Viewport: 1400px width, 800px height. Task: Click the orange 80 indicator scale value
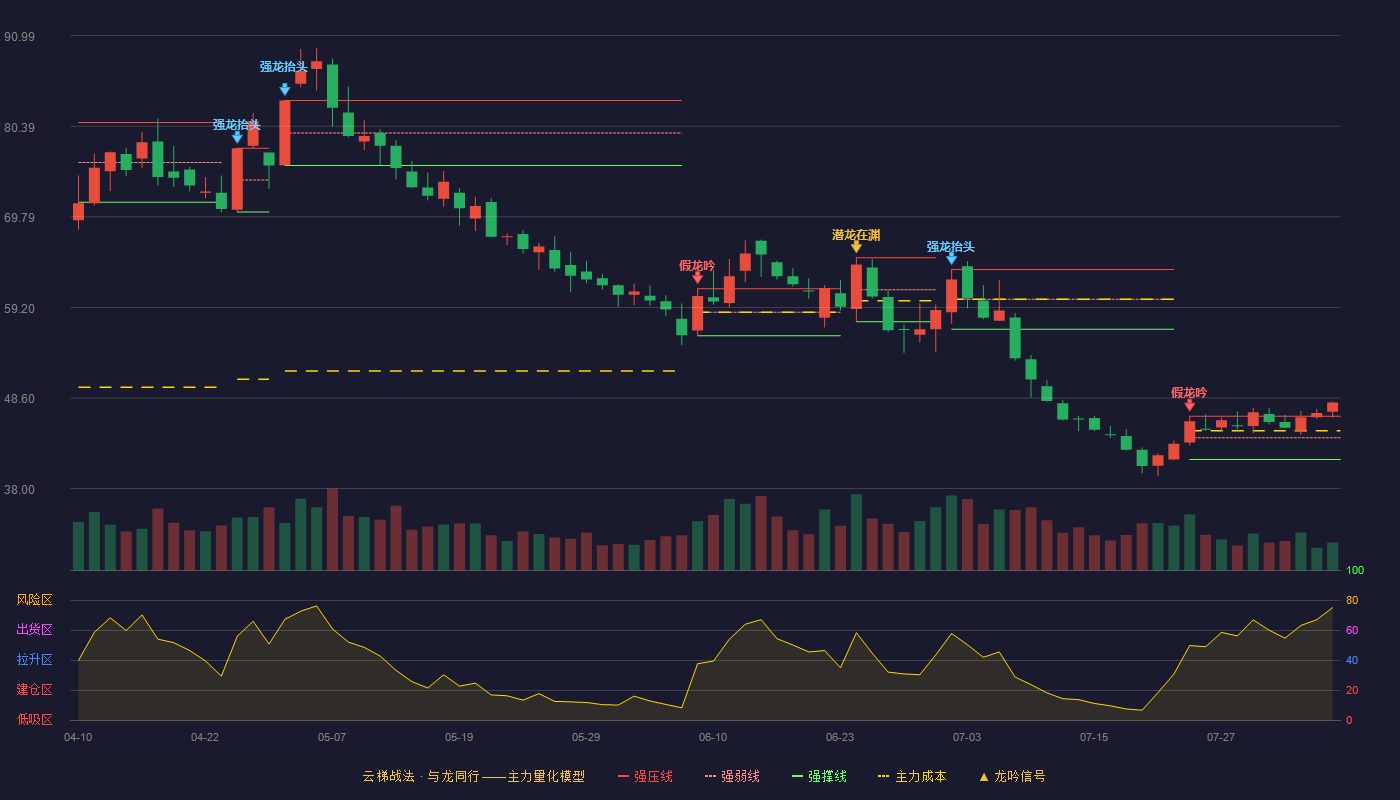(x=1352, y=601)
